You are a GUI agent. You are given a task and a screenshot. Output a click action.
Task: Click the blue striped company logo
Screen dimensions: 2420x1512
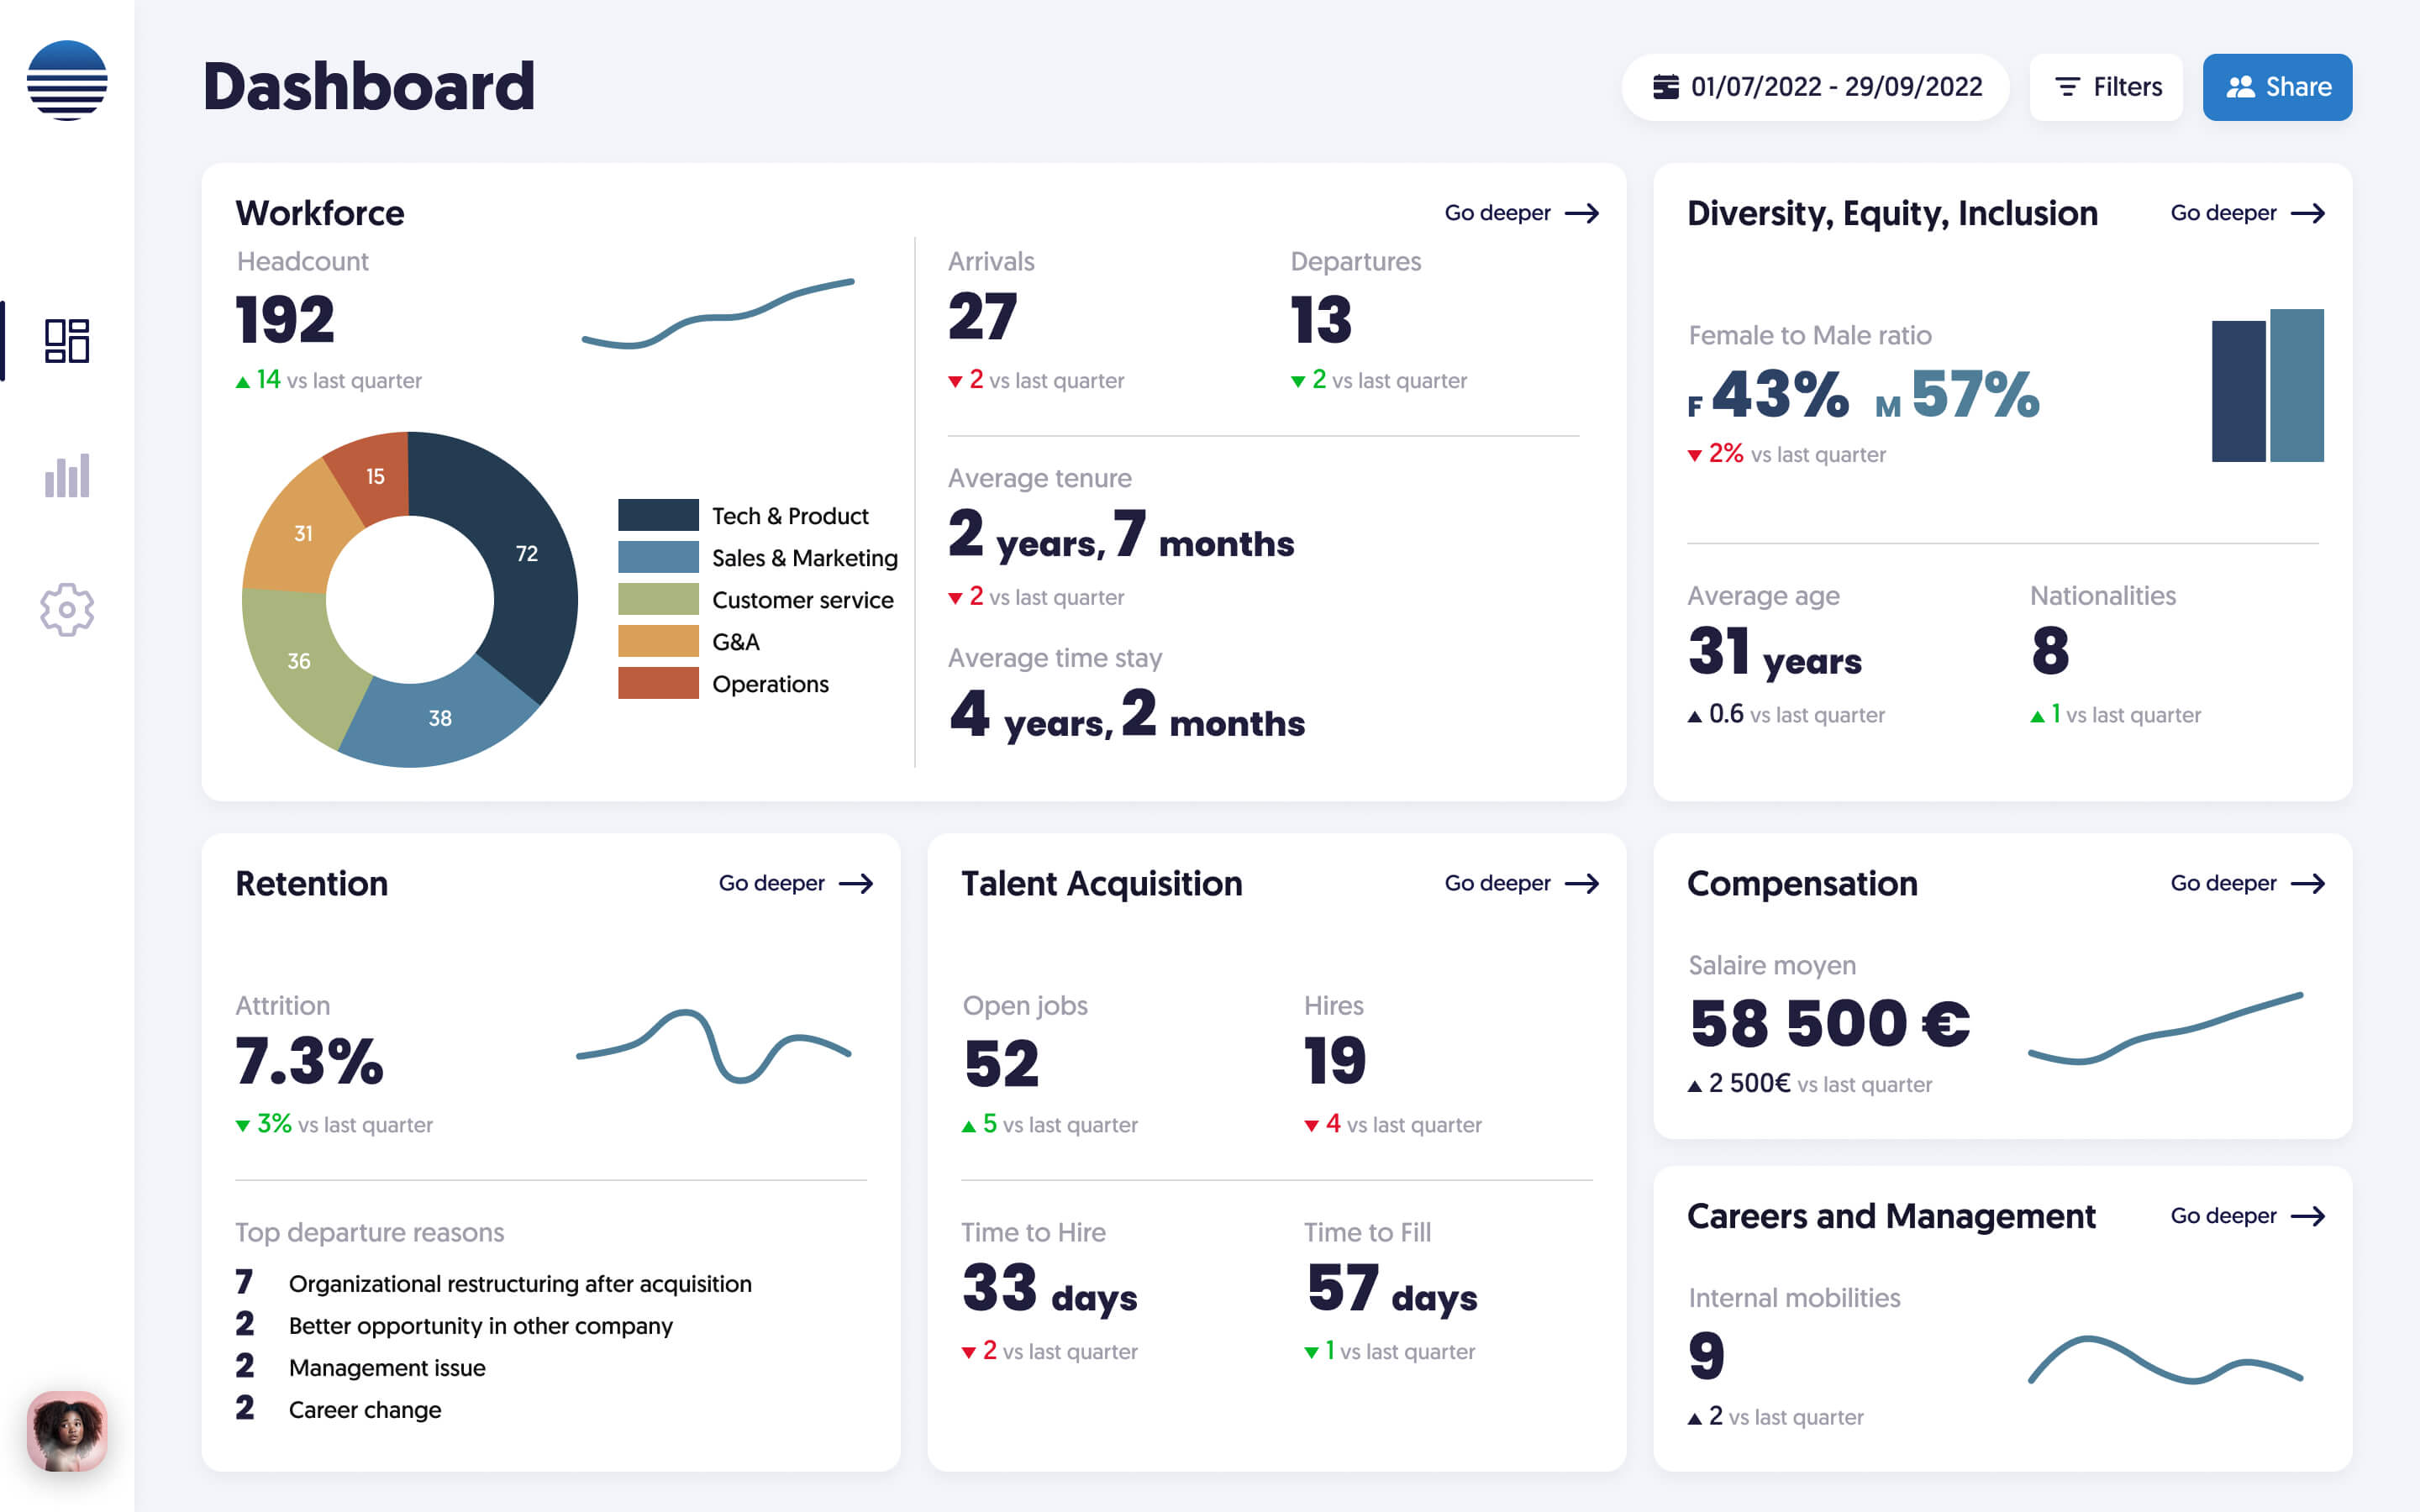67,81
